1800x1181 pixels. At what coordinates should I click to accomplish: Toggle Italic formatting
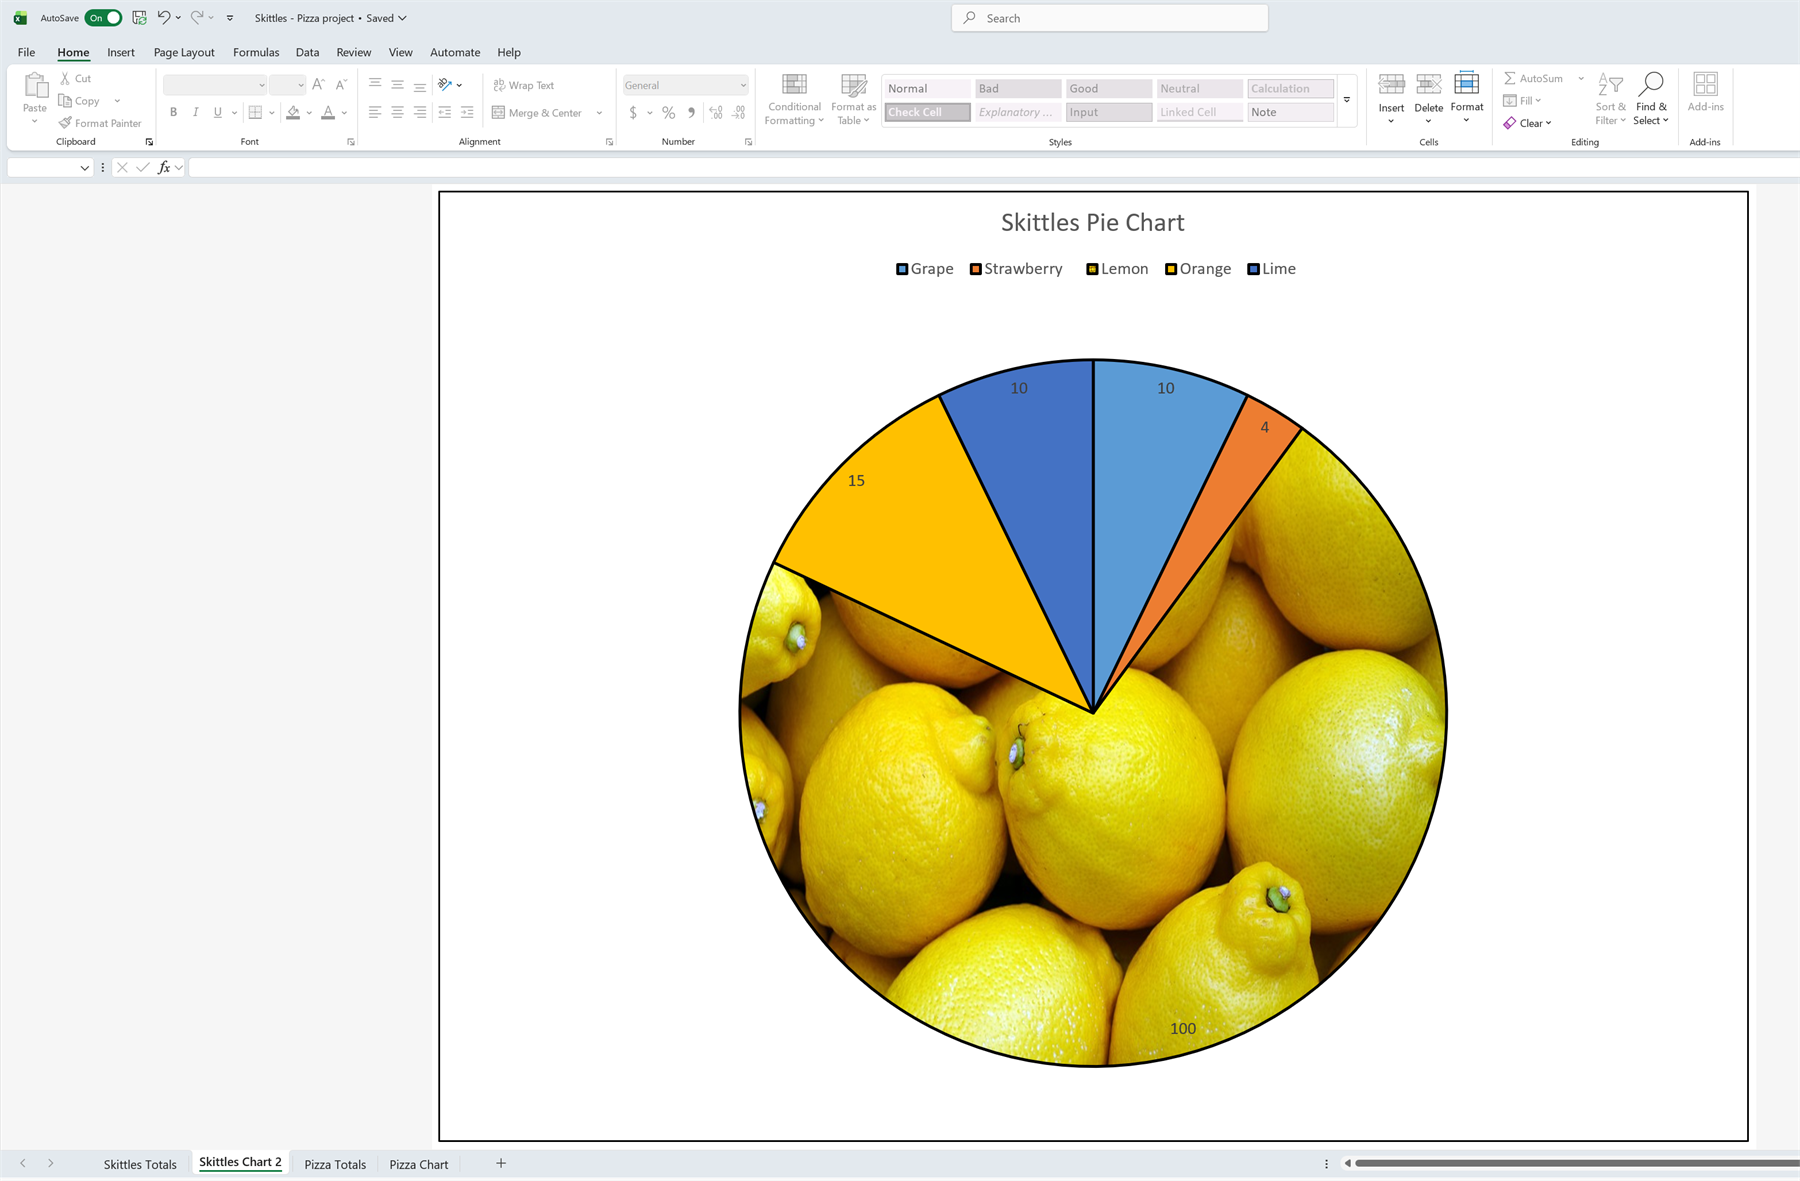click(x=195, y=112)
